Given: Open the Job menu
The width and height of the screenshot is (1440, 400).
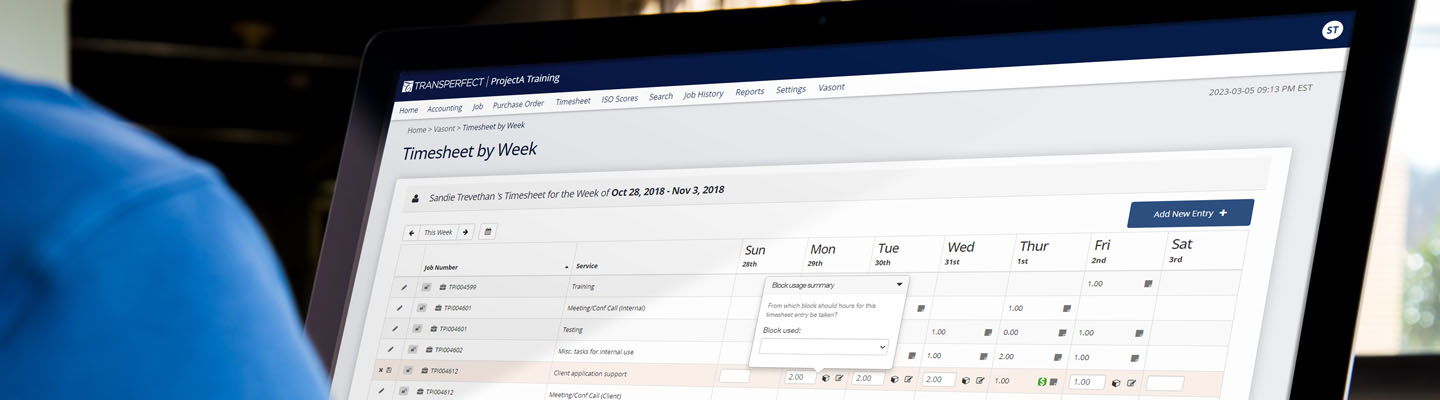Looking at the screenshot, I should click(478, 106).
